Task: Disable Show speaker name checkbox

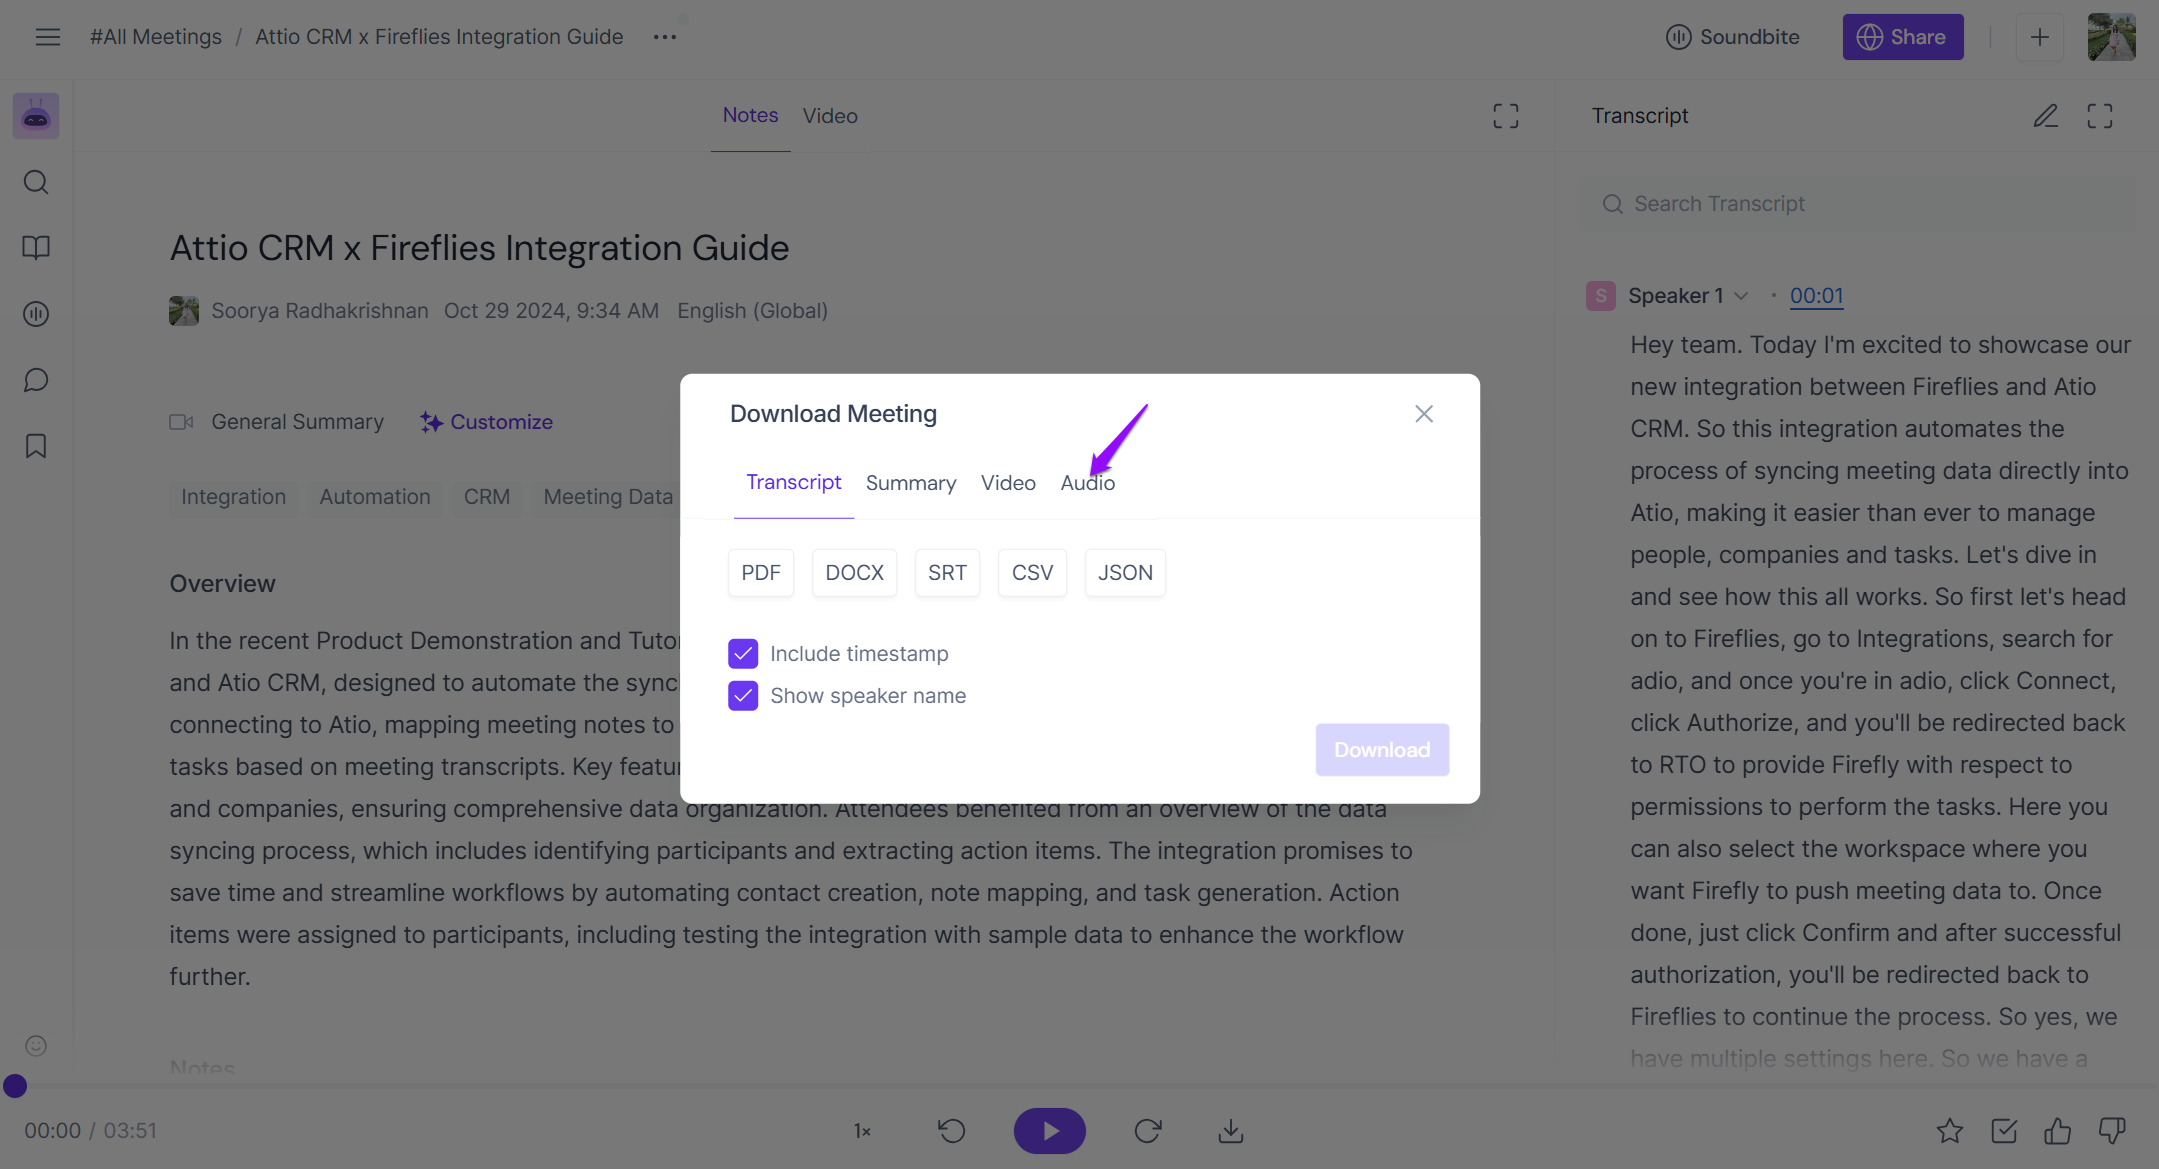Action: tap(743, 694)
